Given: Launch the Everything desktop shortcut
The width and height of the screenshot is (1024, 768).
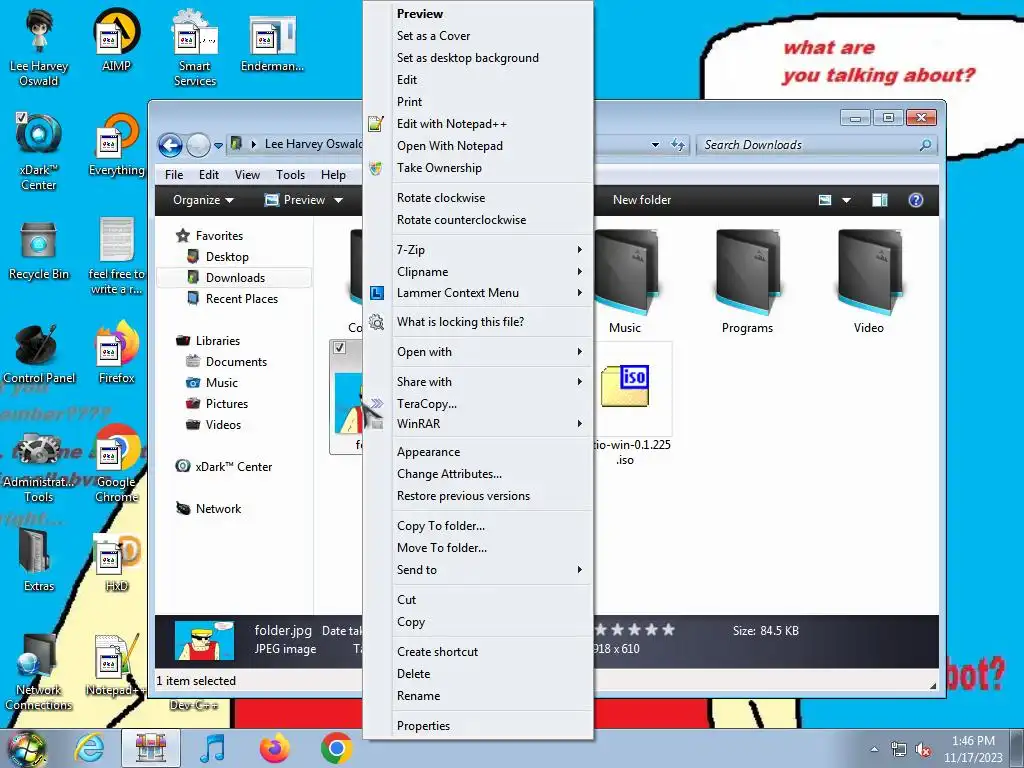Looking at the screenshot, I should click(116, 144).
